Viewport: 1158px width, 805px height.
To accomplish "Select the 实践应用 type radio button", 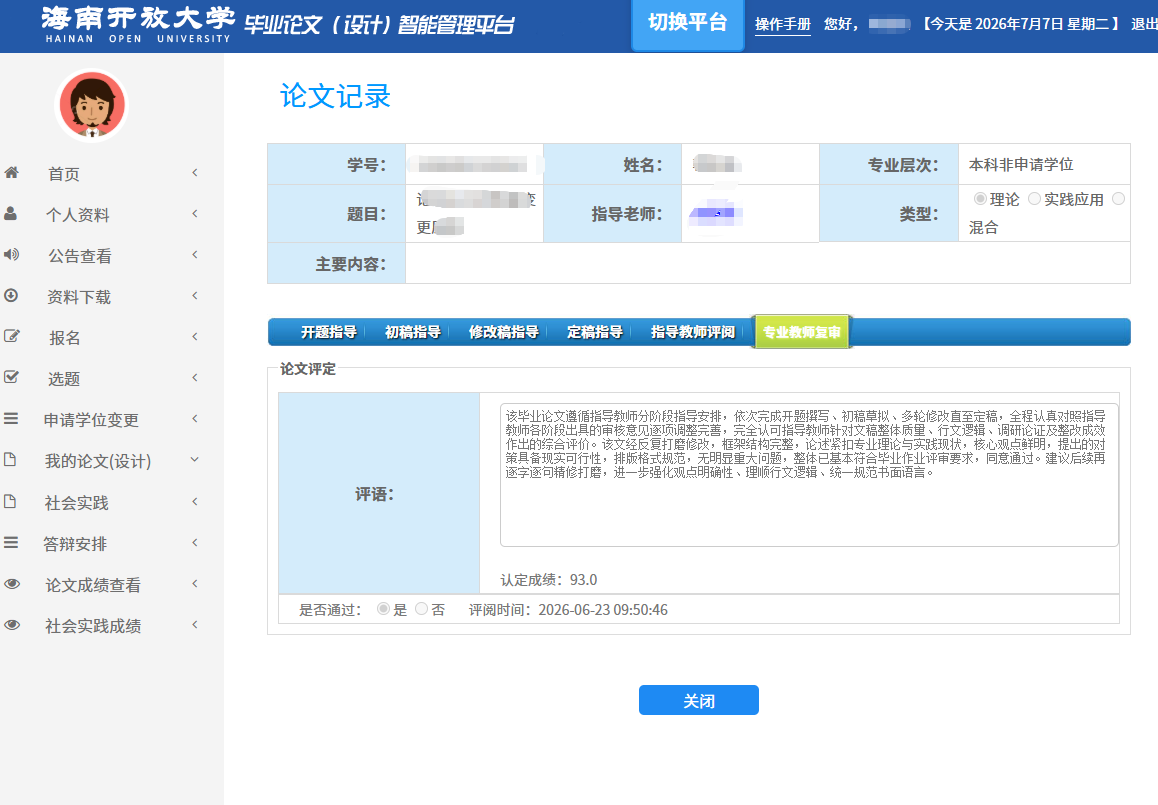I will point(1034,198).
